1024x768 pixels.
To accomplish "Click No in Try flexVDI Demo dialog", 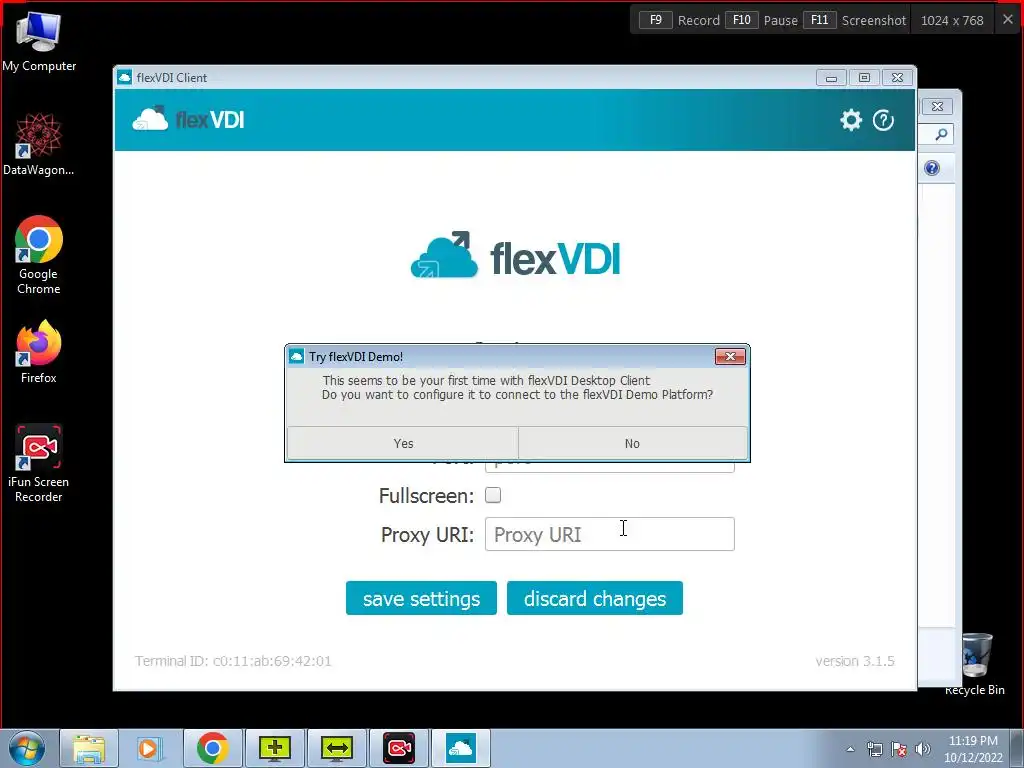I will click(632, 443).
